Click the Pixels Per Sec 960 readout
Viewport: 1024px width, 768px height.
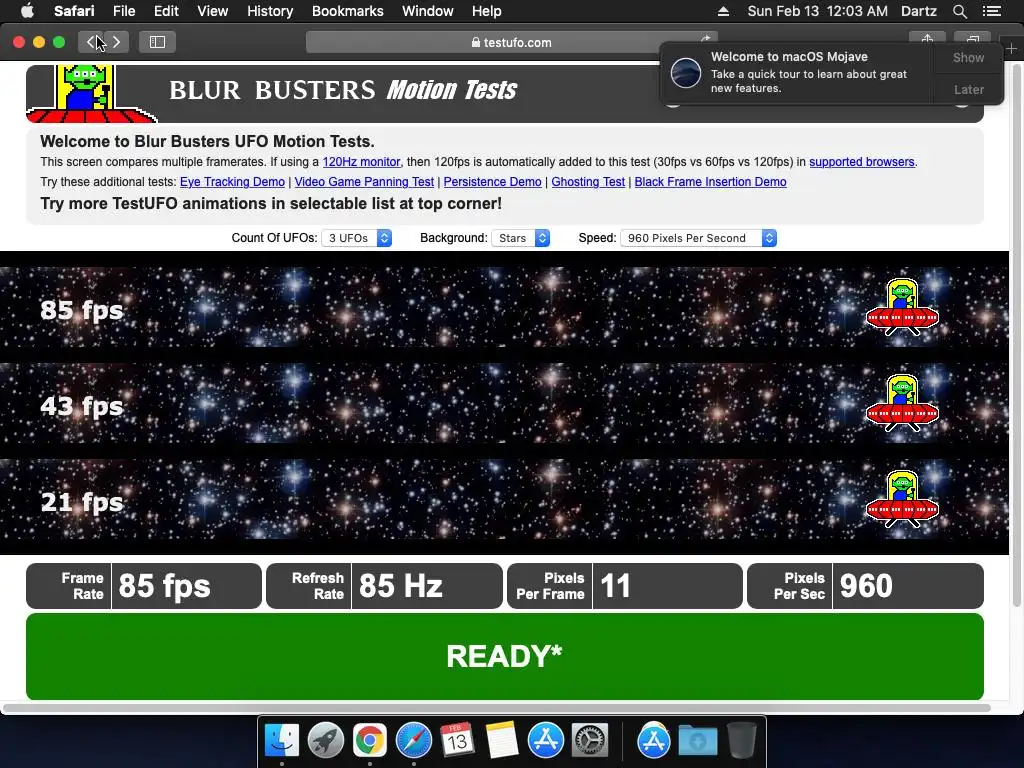[x=865, y=586]
